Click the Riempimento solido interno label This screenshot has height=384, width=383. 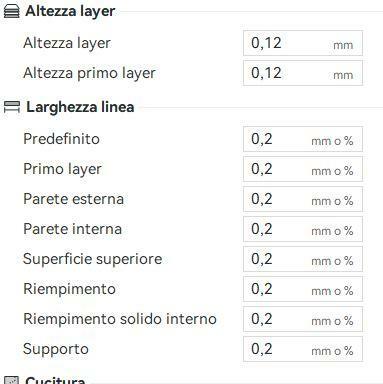click(x=120, y=319)
